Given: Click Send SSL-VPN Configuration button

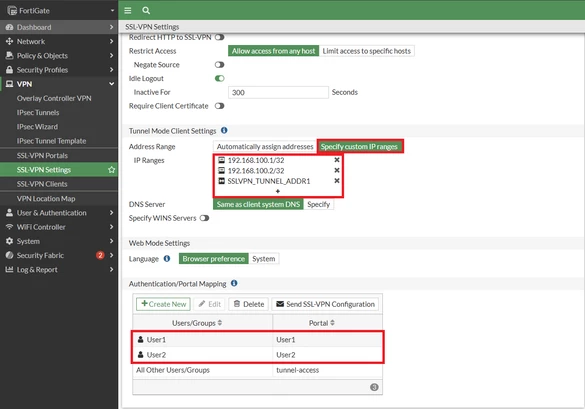Looking at the screenshot, I should click(325, 304).
